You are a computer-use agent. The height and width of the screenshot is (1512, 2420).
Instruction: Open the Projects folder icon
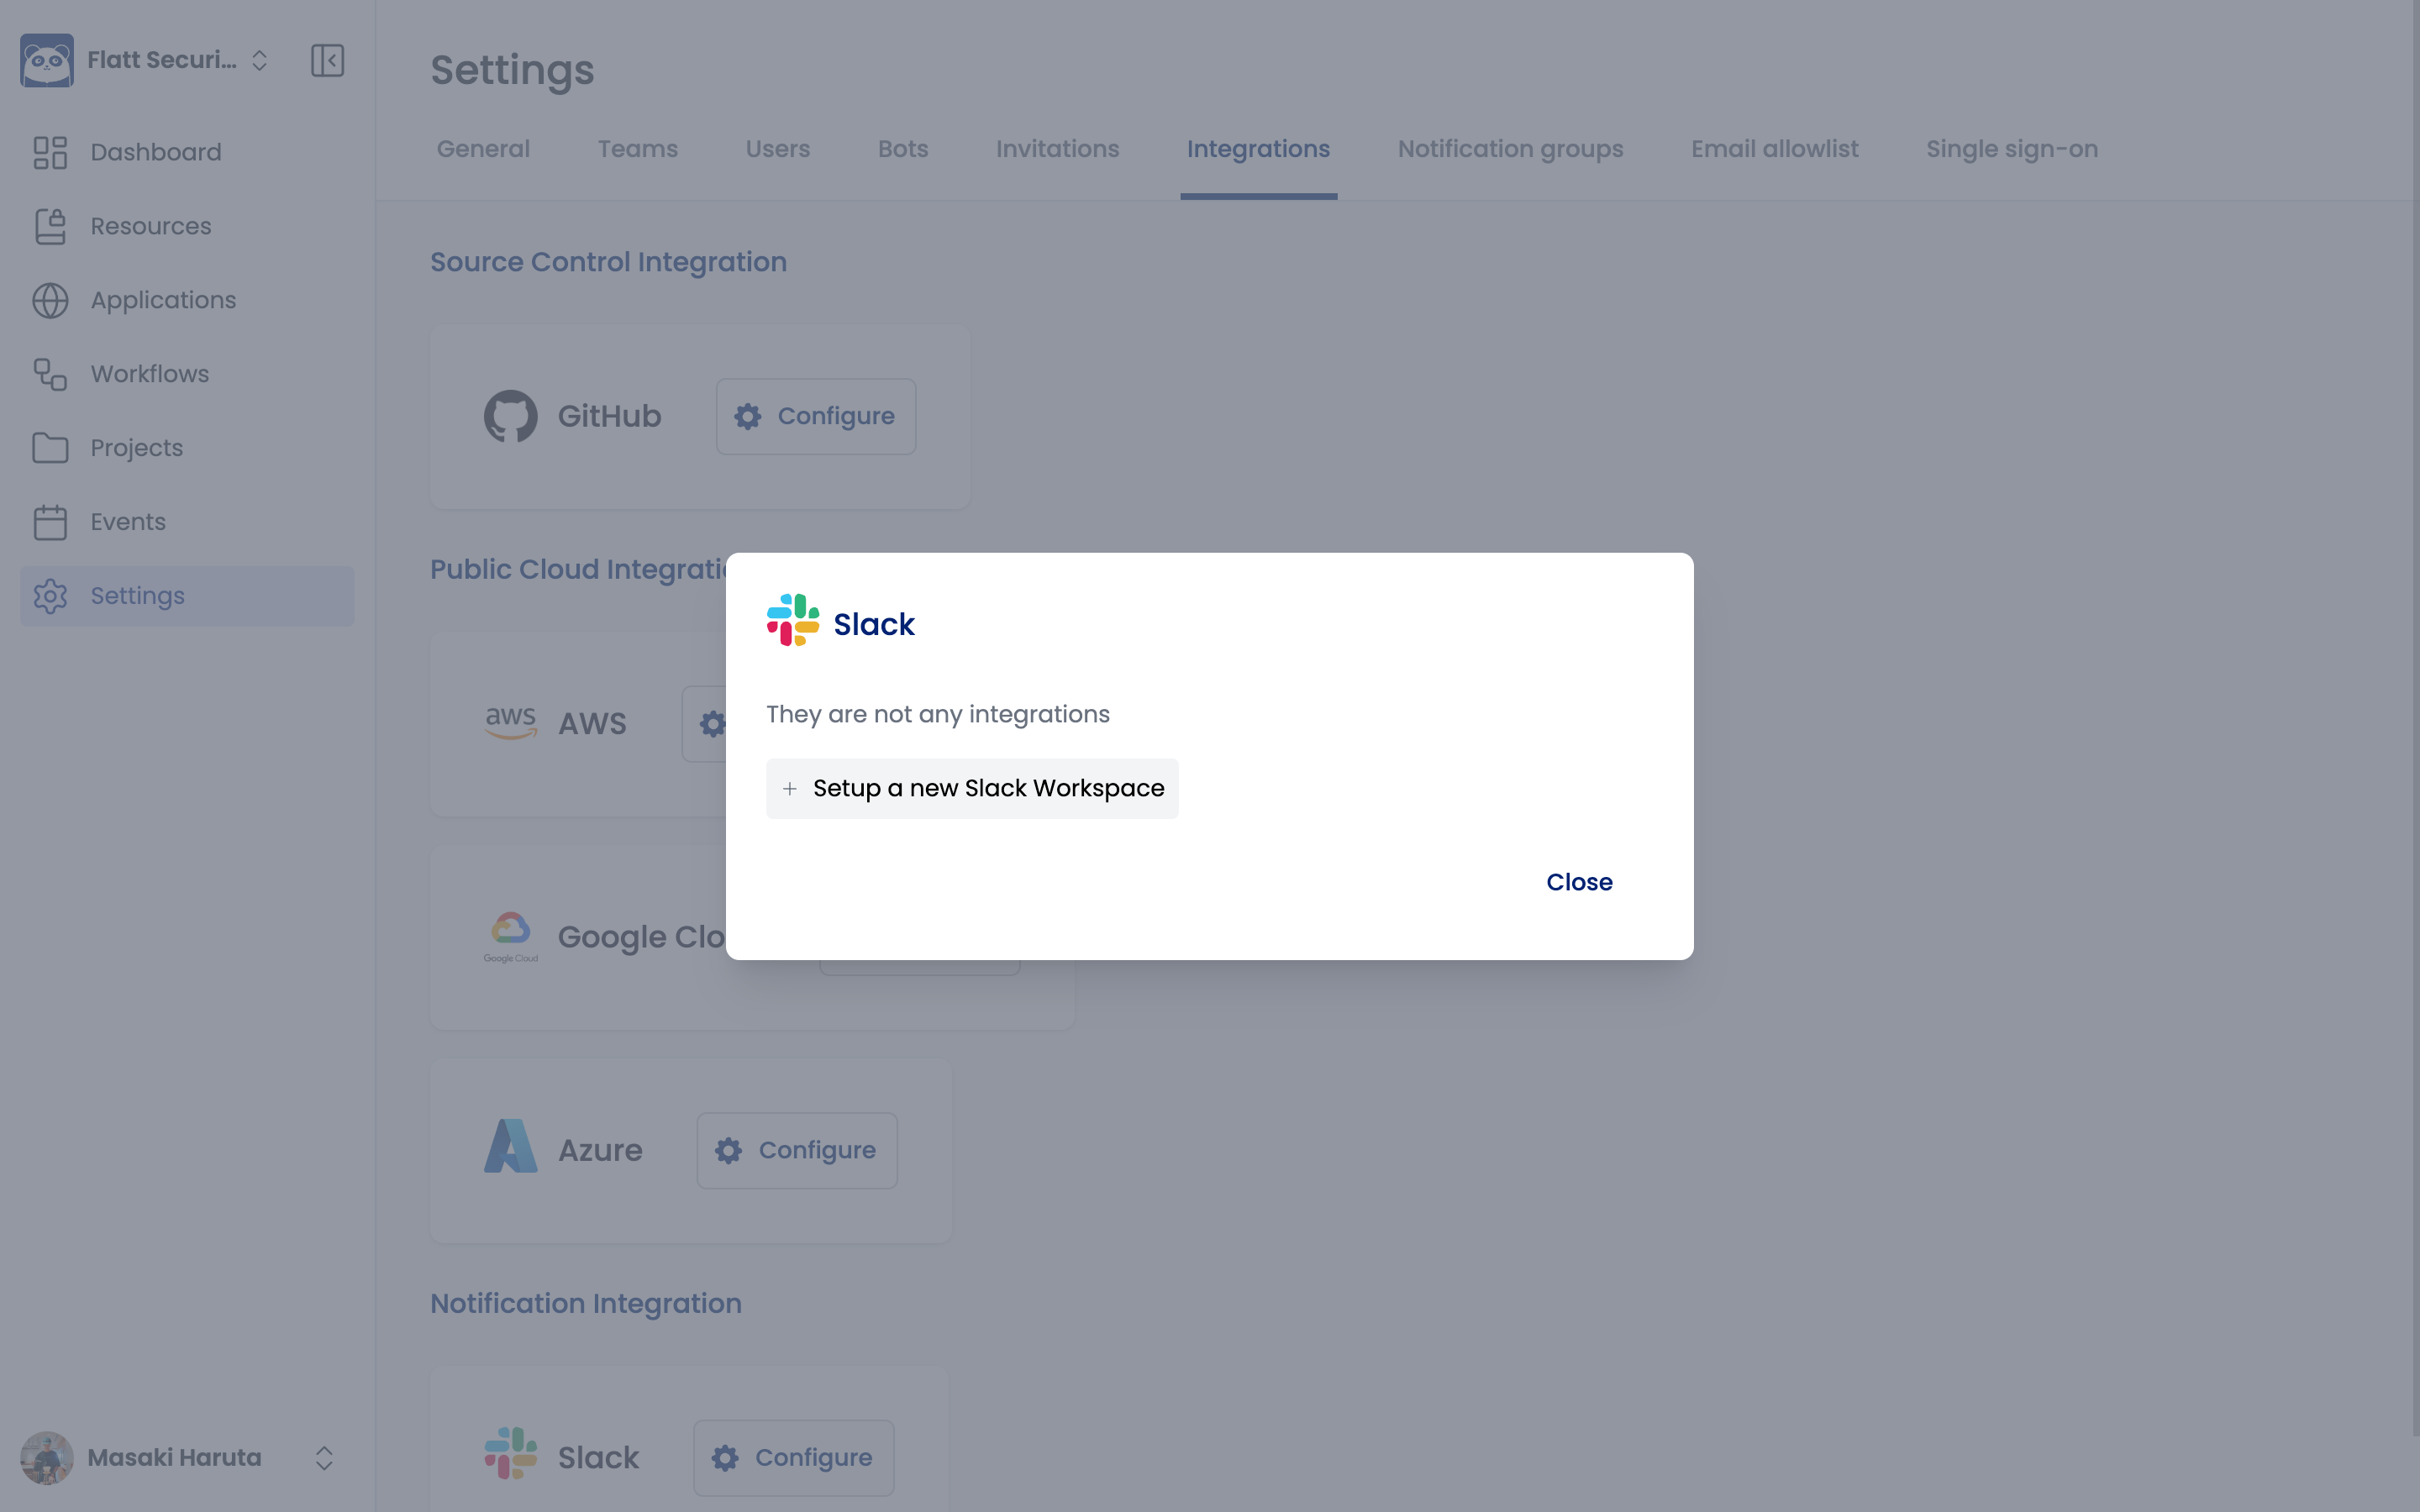(50, 448)
